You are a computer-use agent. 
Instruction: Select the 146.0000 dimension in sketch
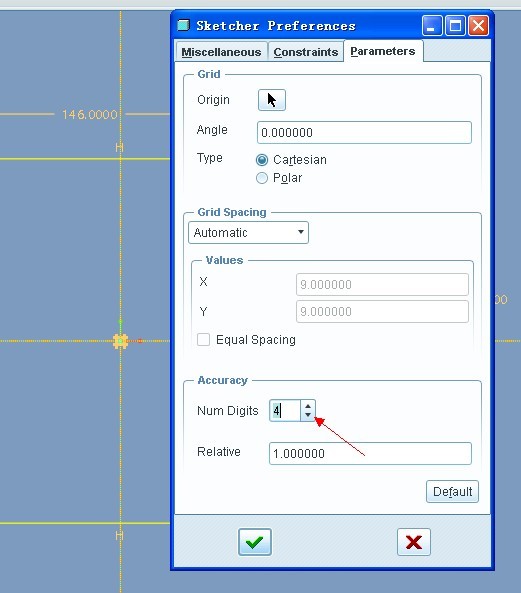90,114
